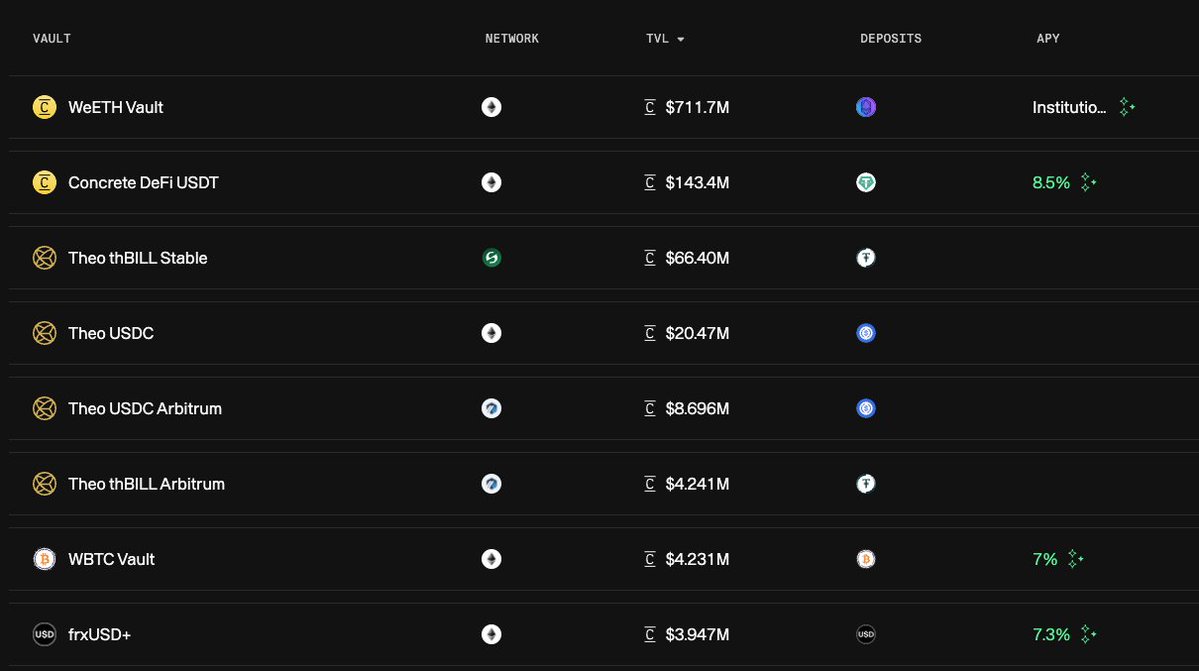
Task: Open the Theo thBILL Stable vault link
Action: pyautogui.click(x=138, y=258)
